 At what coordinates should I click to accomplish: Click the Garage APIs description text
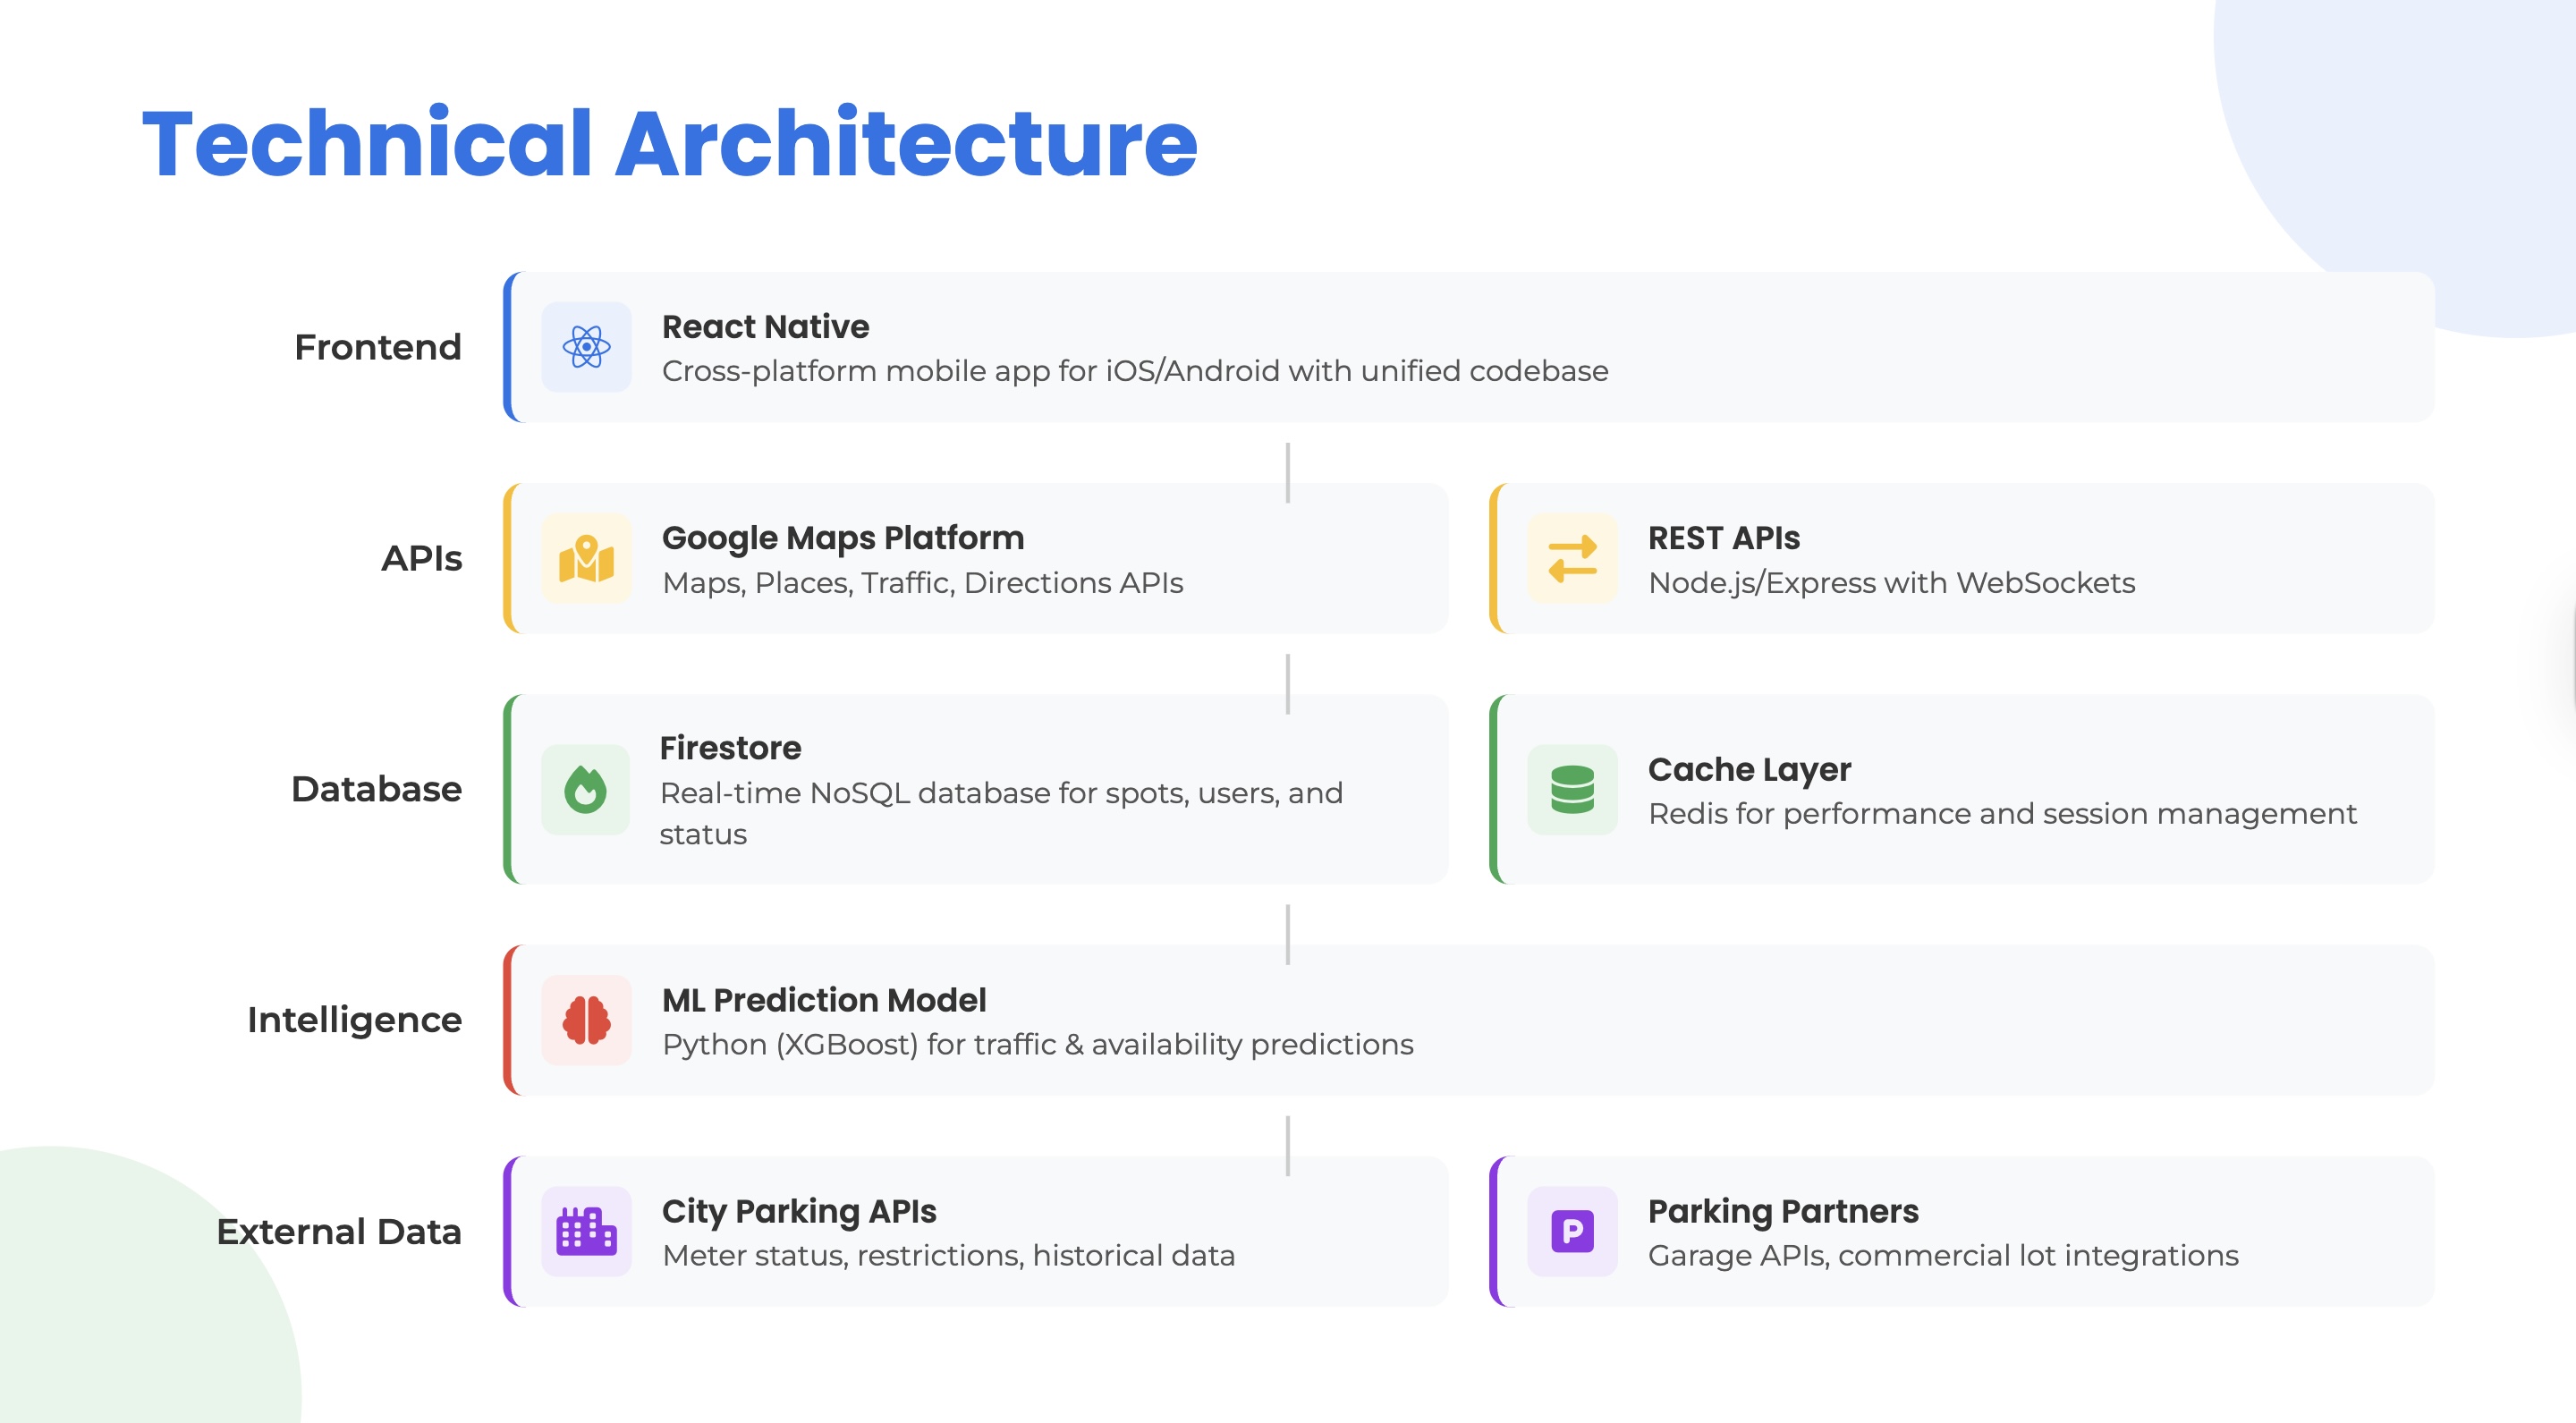coord(1942,1255)
